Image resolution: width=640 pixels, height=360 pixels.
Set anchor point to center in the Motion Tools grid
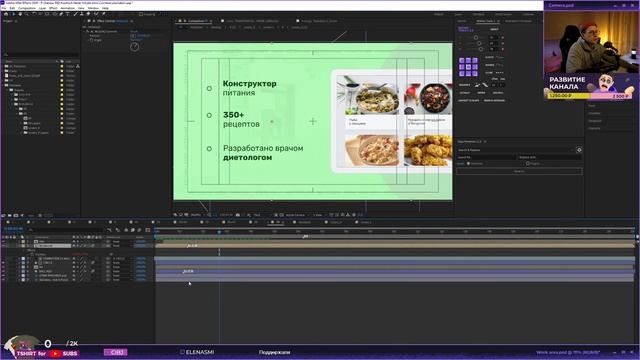pos(468,67)
